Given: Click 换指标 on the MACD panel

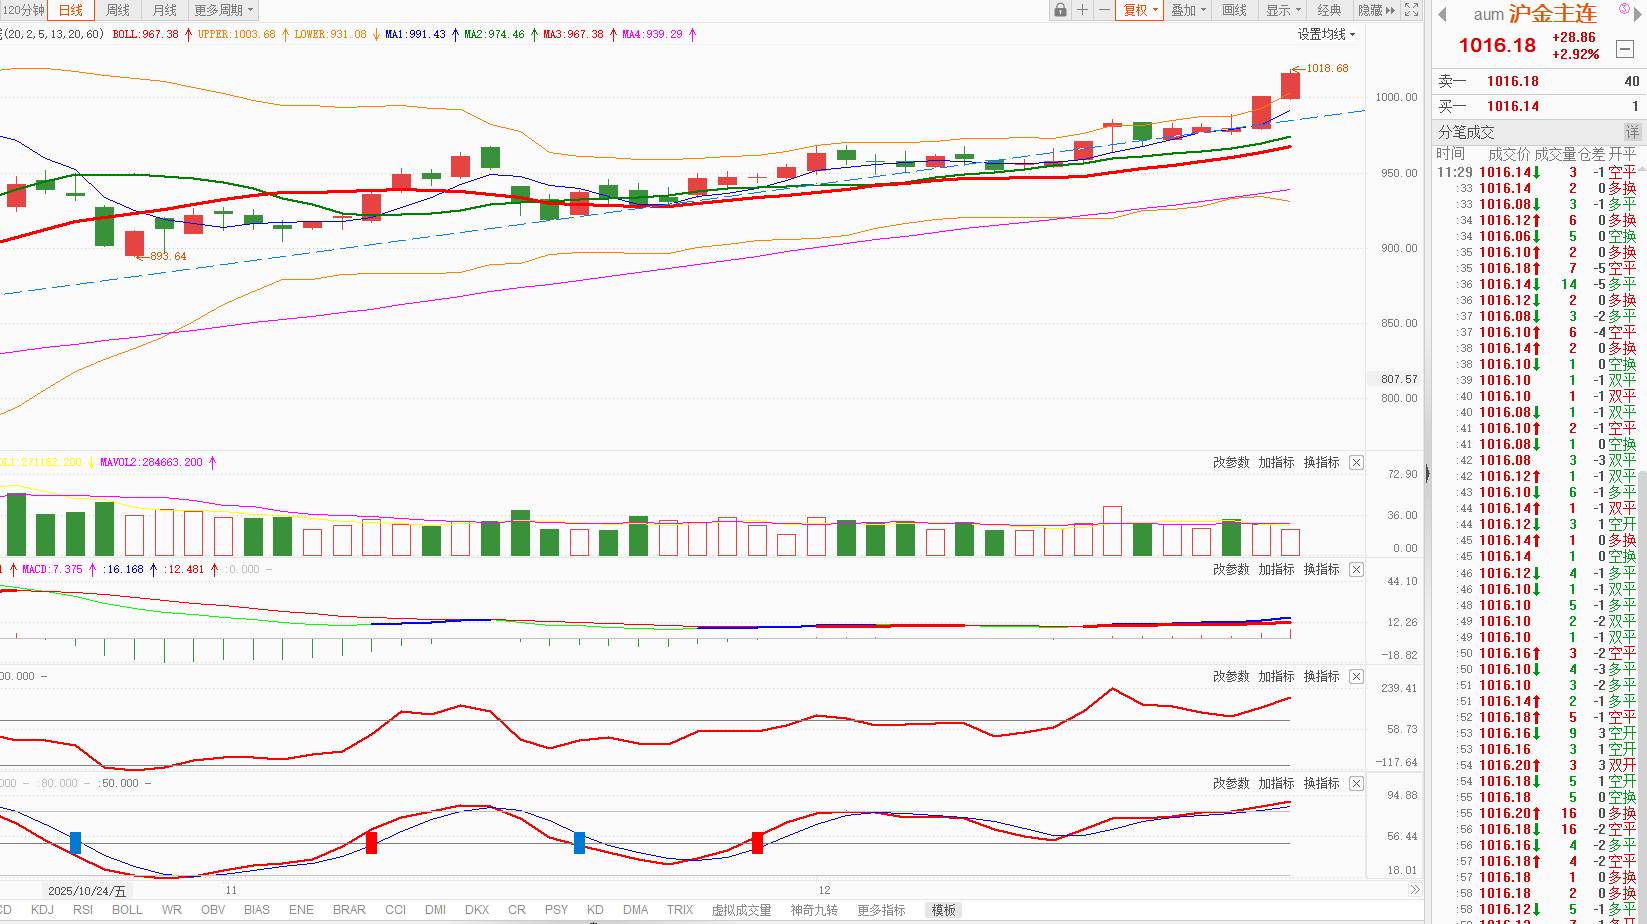Looking at the screenshot, I should [1321, 569].
